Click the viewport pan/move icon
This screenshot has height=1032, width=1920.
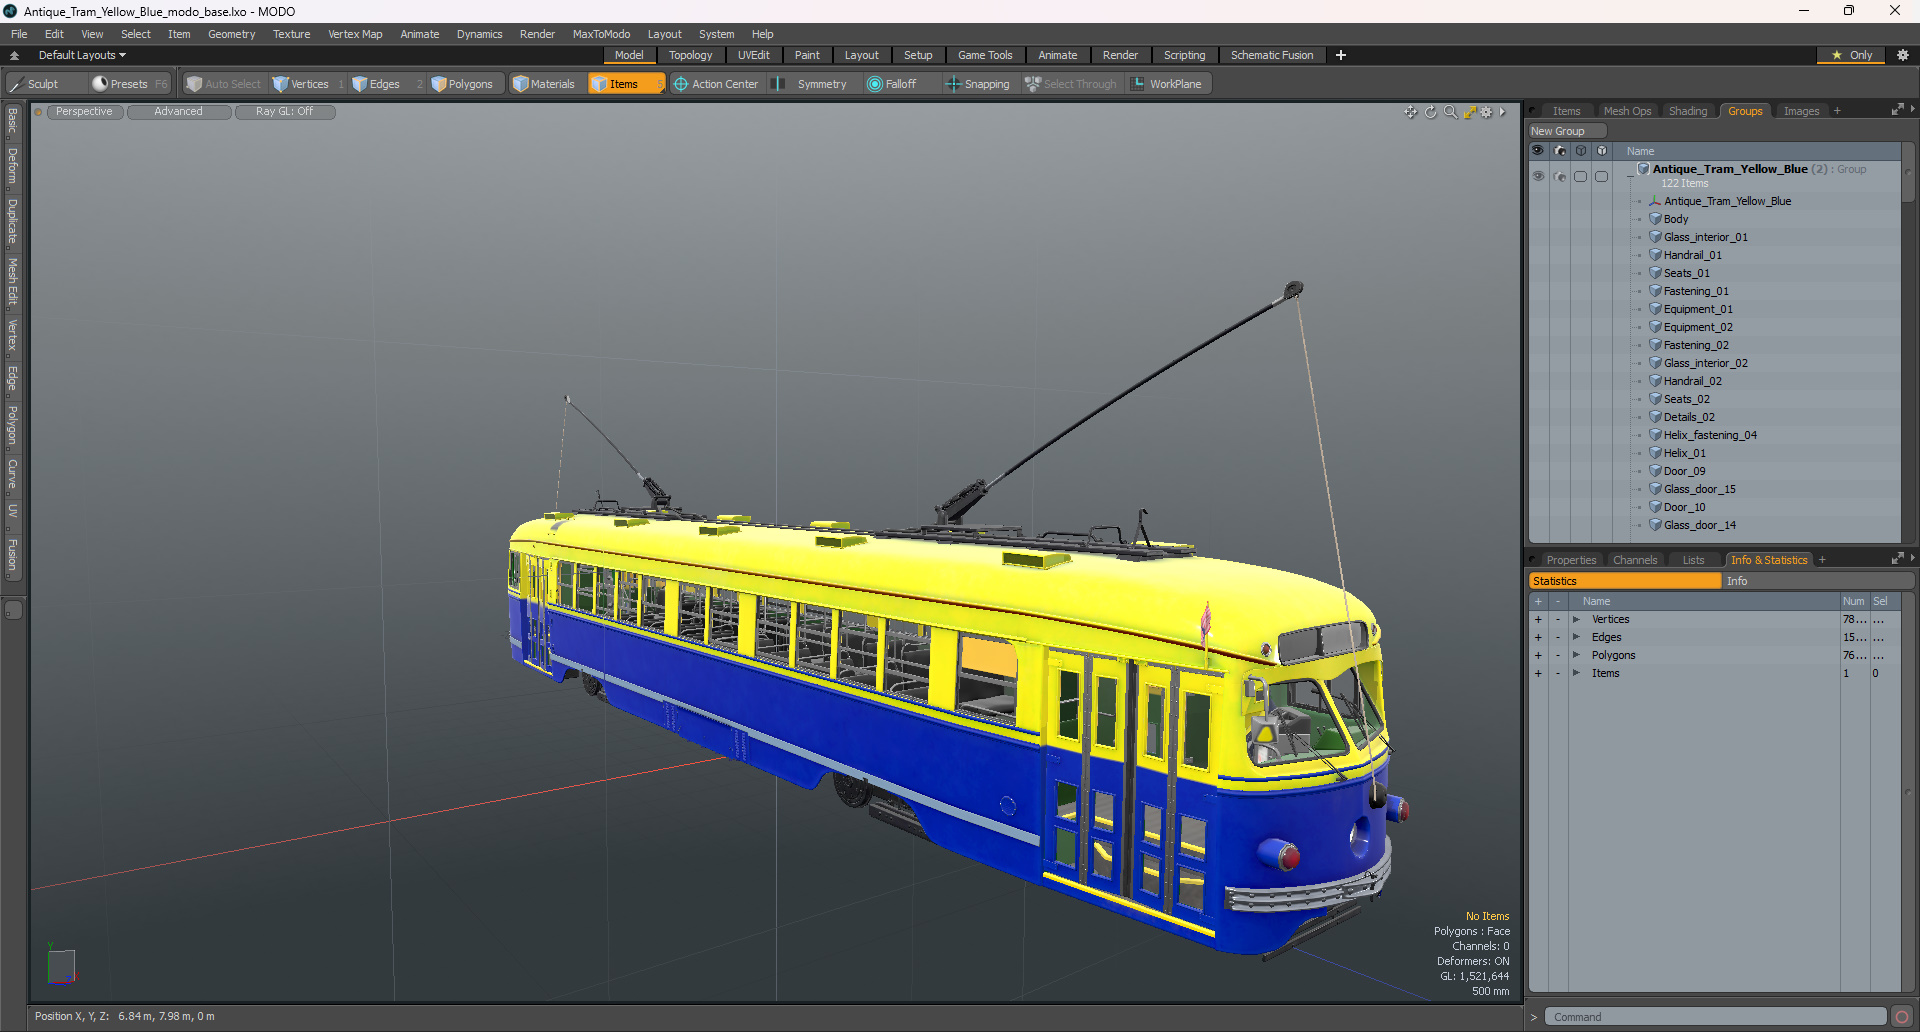(x=1410, y=112)
